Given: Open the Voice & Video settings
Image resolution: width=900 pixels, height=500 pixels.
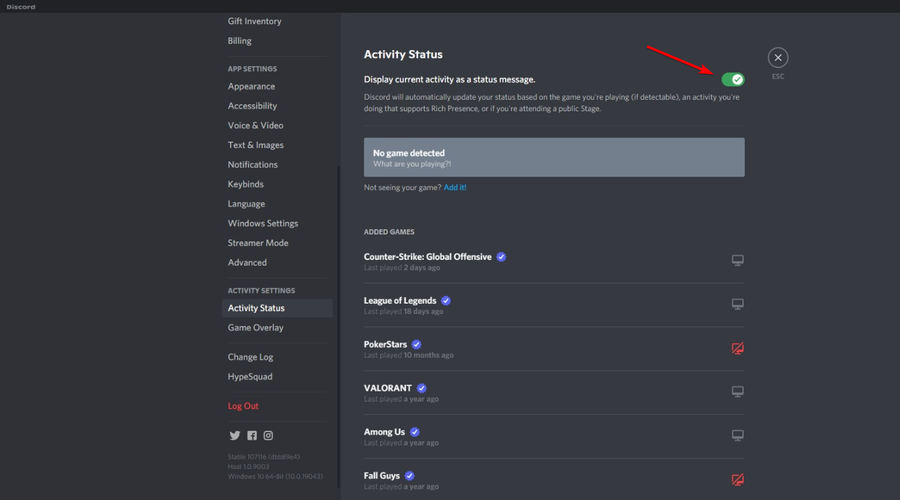Looking at the screenshot, I should (255, 126).
